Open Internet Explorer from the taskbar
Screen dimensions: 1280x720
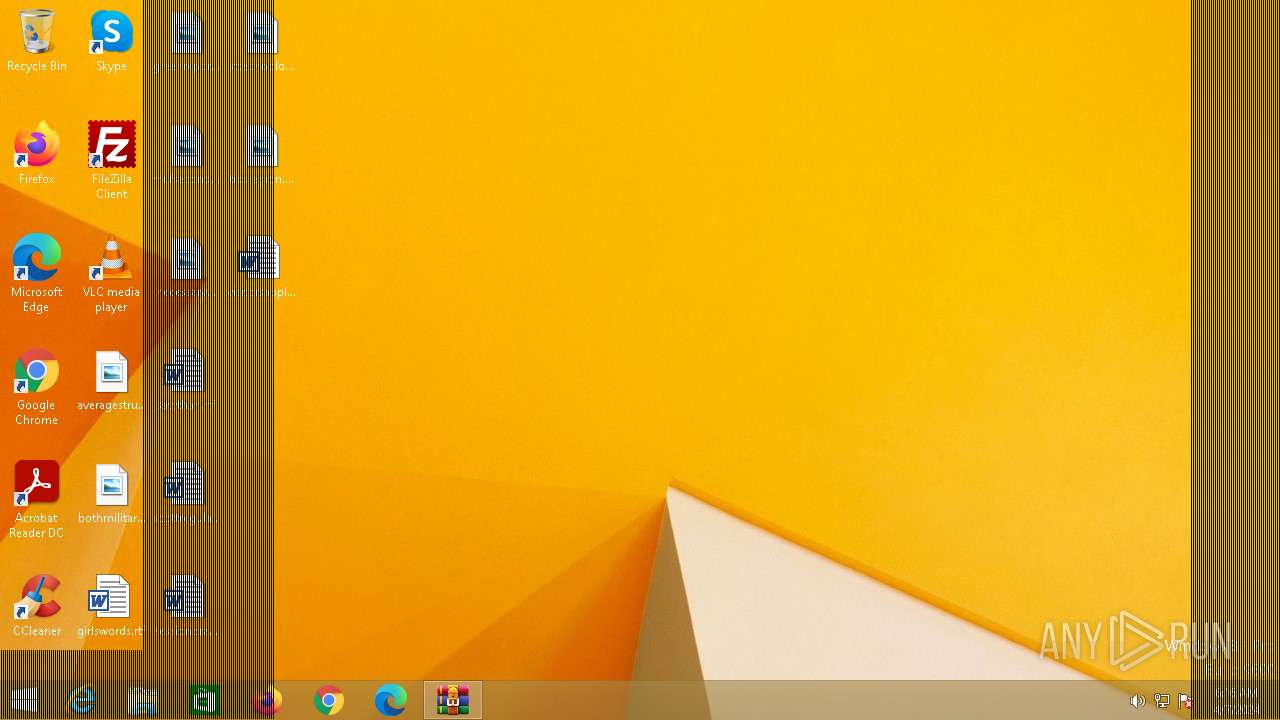pos(81,701)
